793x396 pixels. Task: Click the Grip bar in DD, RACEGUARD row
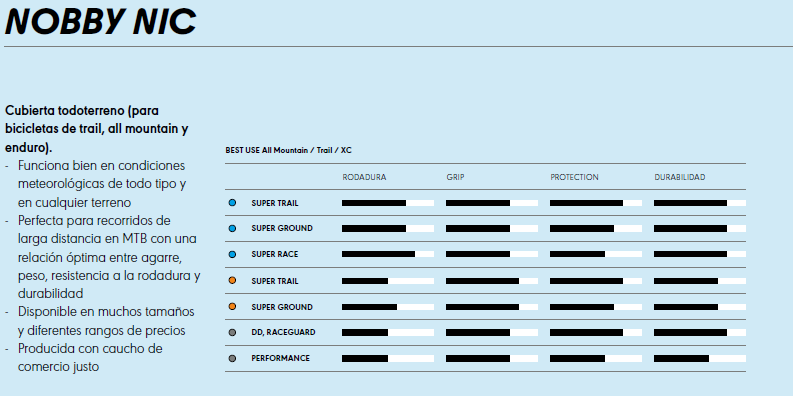pyautogui.click(x=492, y=333)
